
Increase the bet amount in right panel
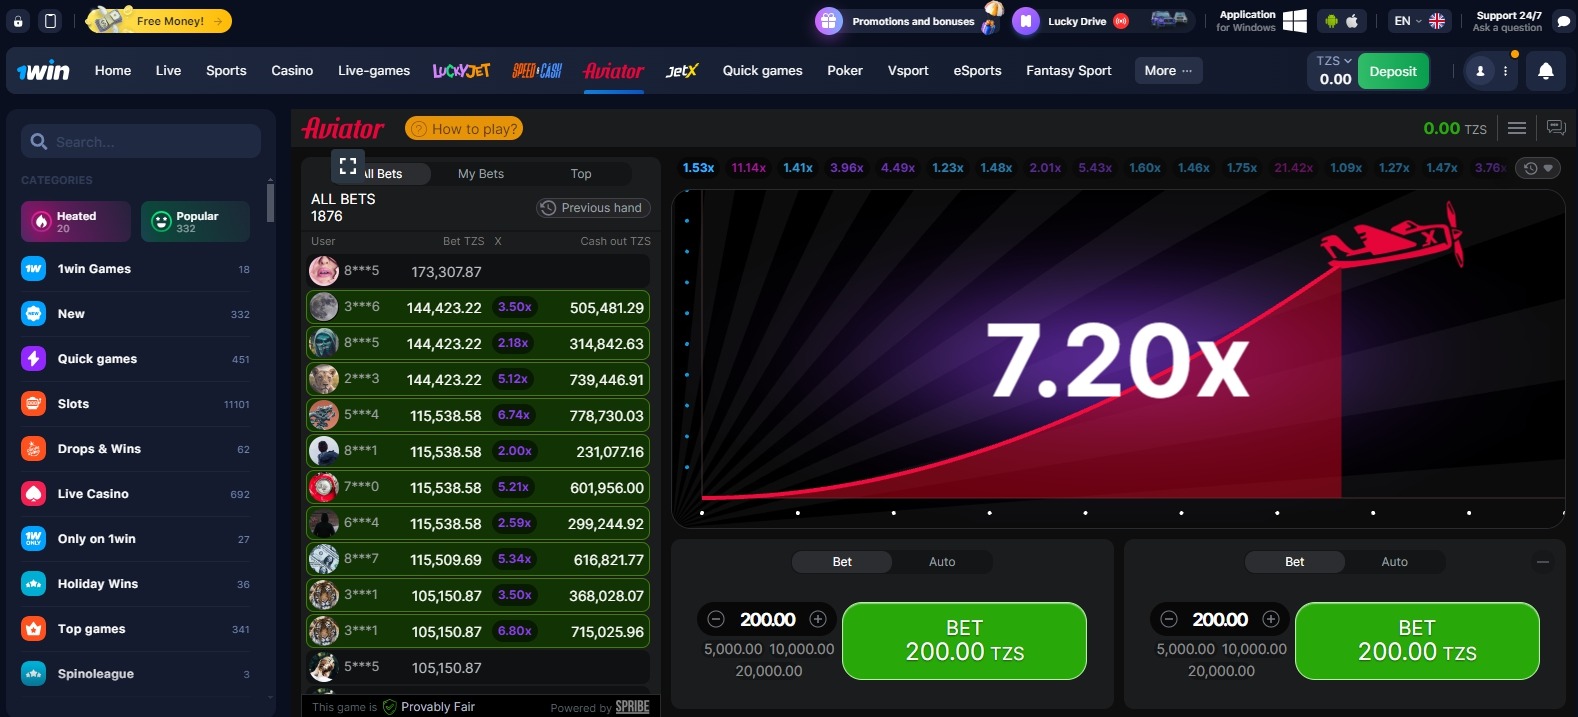(1271, 619)
